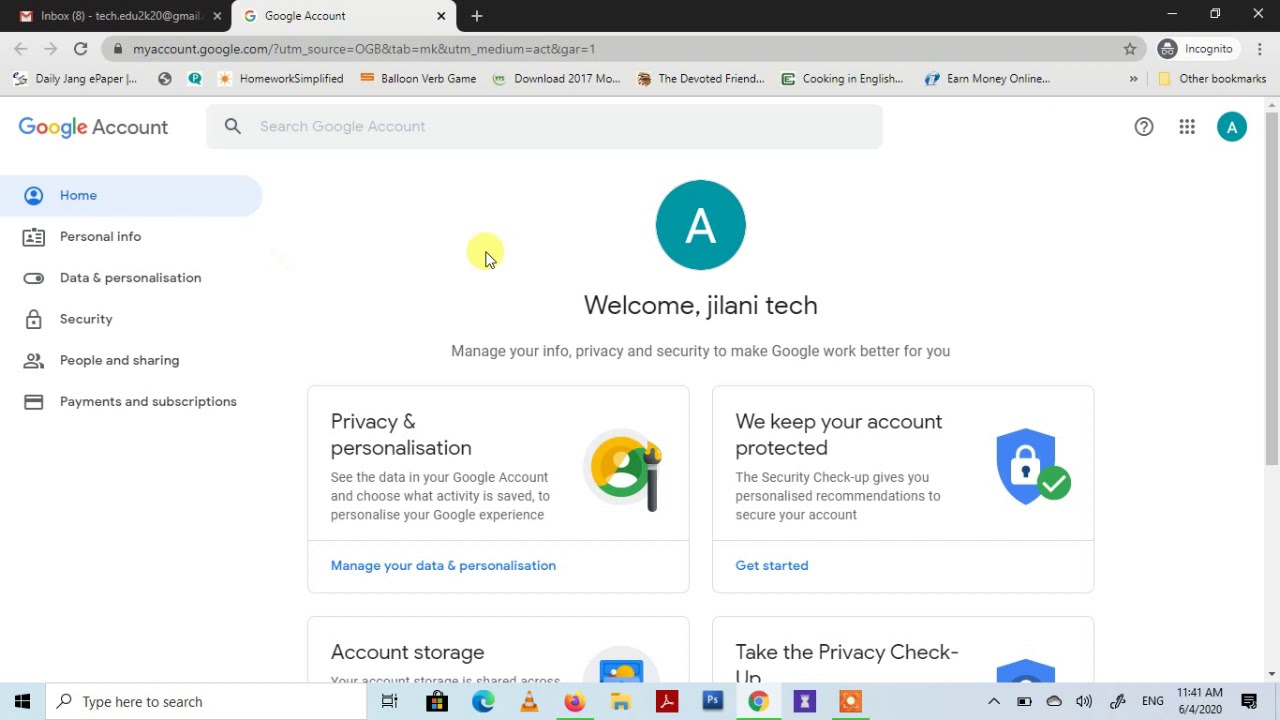Click the large profile picture avatar
Image resolution: width=1280 pixels, height=720 pixels.
click(700, 225)
